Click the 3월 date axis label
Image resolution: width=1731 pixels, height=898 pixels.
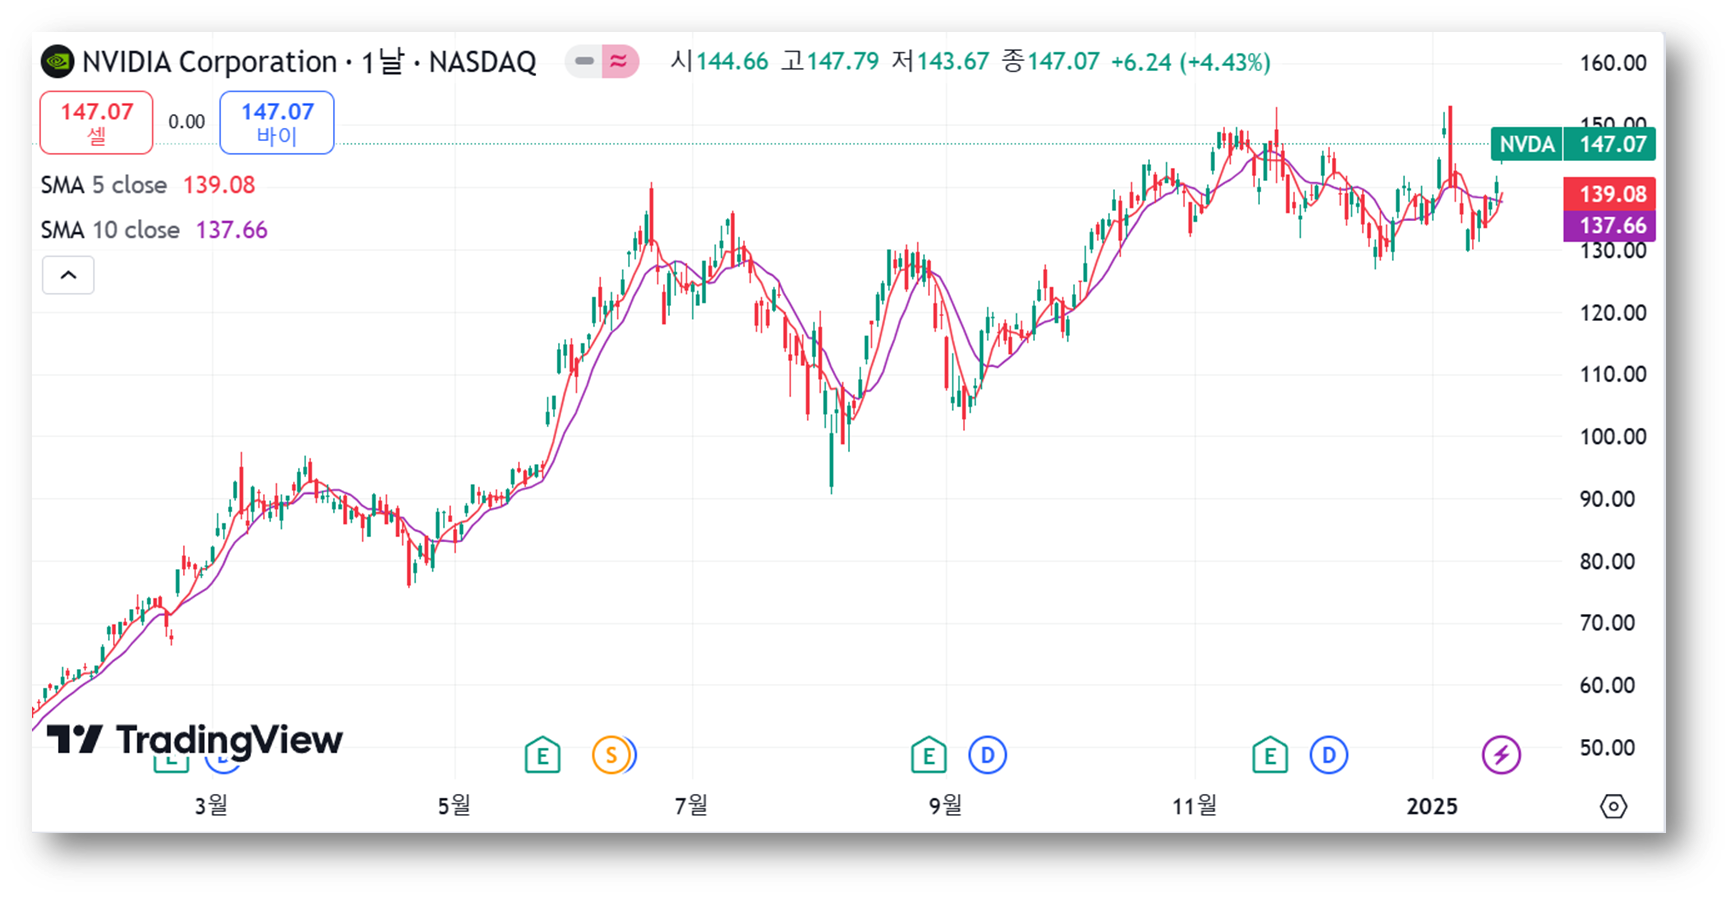point(211,805)
